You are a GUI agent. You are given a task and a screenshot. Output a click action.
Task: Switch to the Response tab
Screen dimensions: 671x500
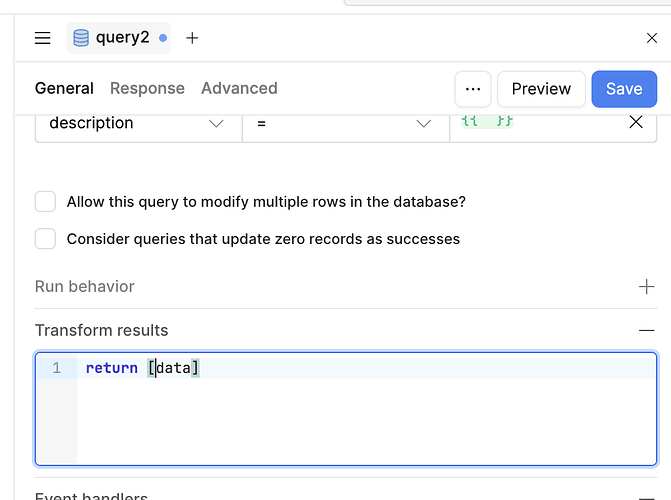pos(147,88)
